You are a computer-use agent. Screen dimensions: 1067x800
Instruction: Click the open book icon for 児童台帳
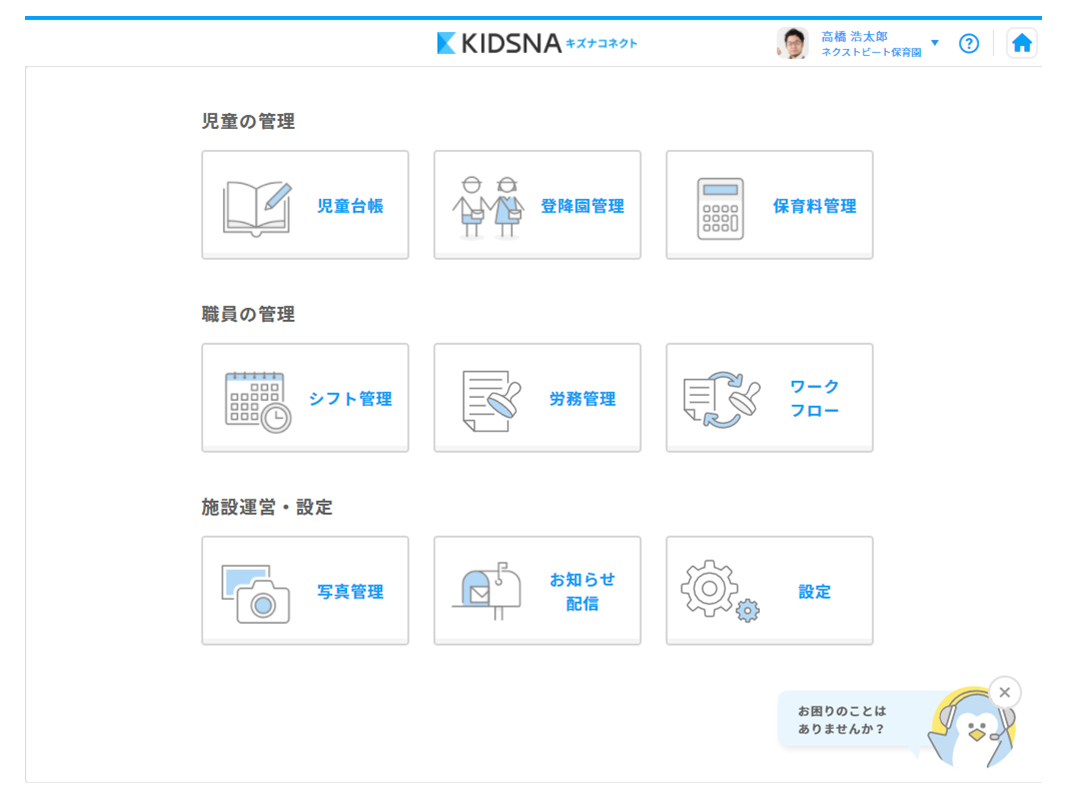coord(257,207)
